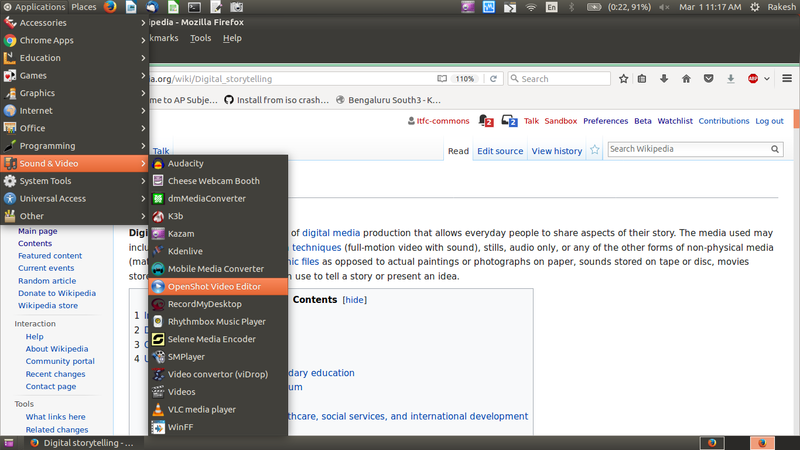The height and width of the screenshot is (450, 800).
Task: Open Firefox Tools menu
Action: tap(201, 38)
